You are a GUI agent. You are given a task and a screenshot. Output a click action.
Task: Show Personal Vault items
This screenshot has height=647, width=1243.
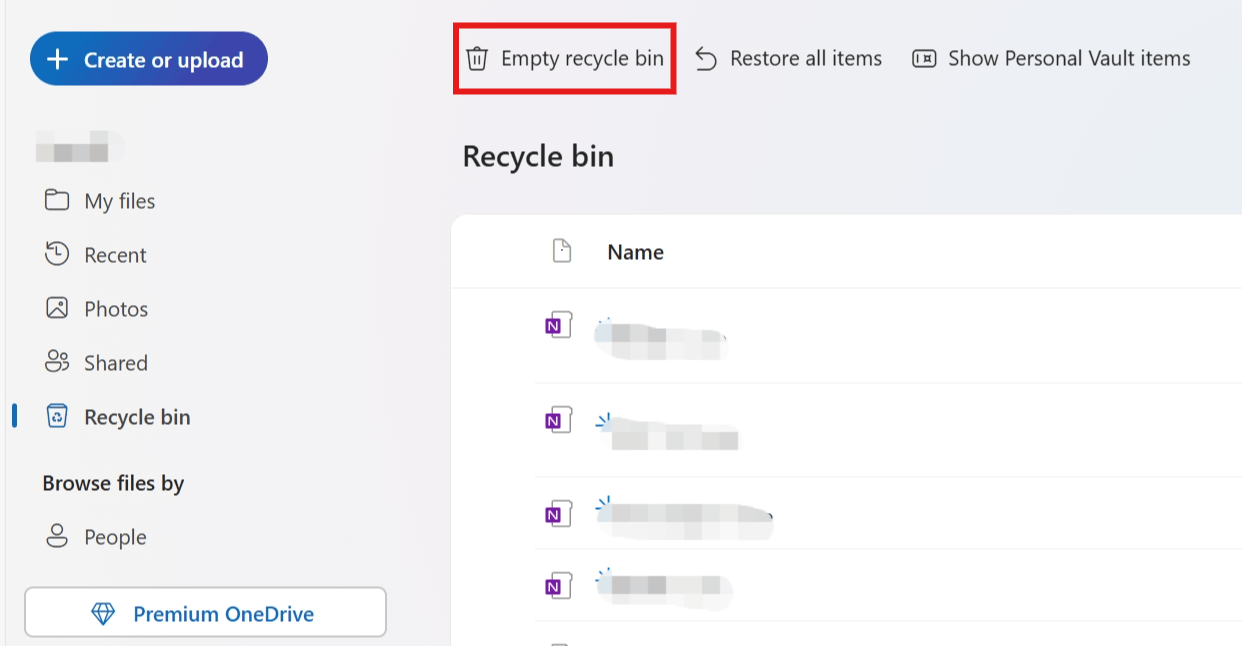point(1051,59)
